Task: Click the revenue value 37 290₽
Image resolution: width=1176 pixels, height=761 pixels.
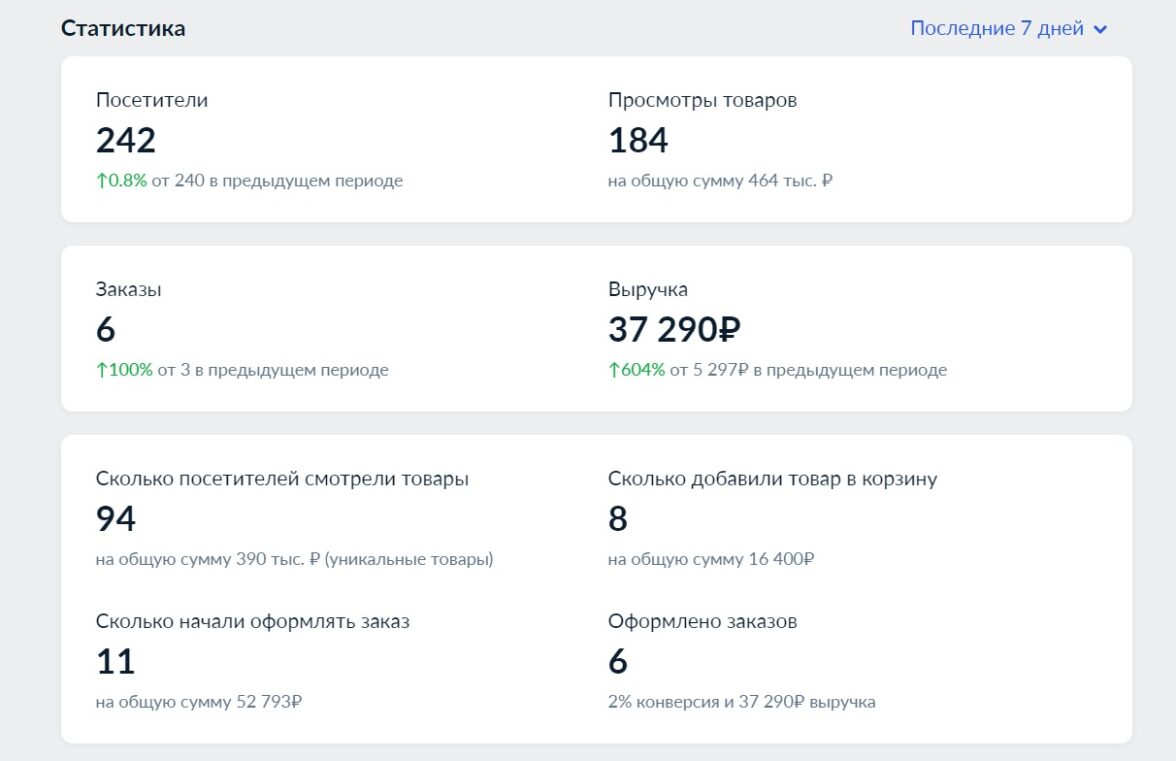Action: tap(674, 330)
